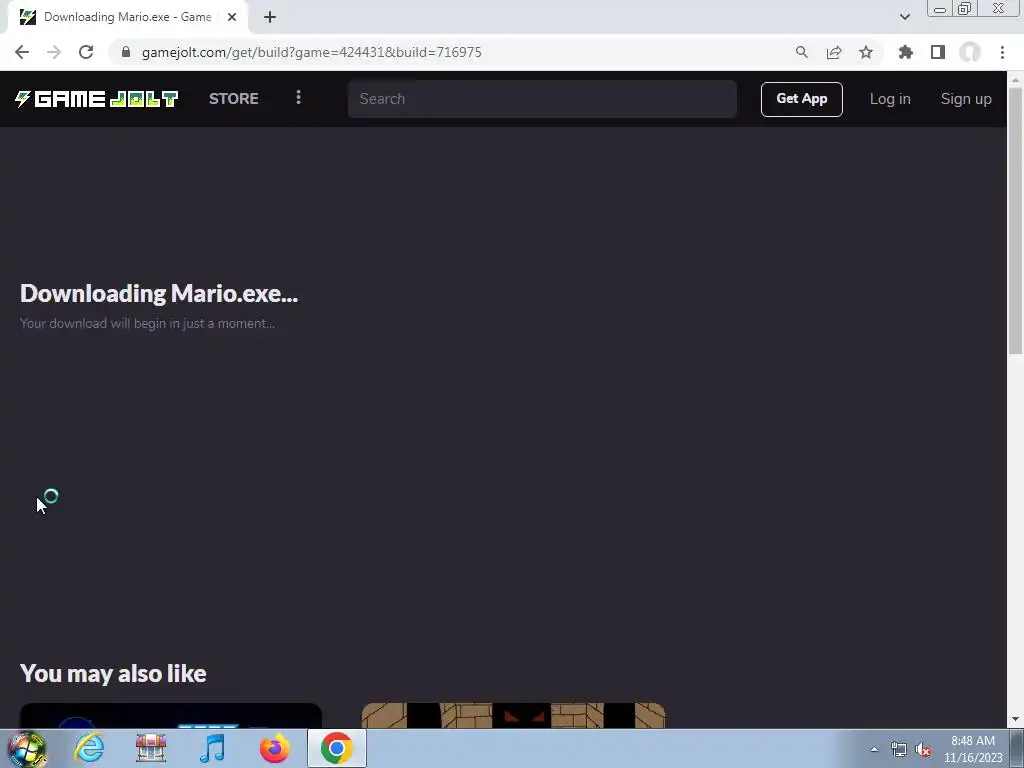Click "Your download will begin" text
This screenshot has height=768, width=1024.
147,323
